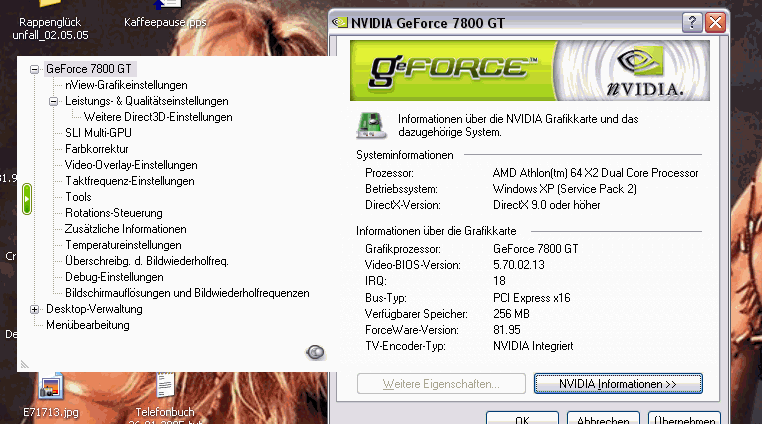The image size is (762, 424).
Task: Click the NVIDIA title bar icon
Action: tap(340, 23)
